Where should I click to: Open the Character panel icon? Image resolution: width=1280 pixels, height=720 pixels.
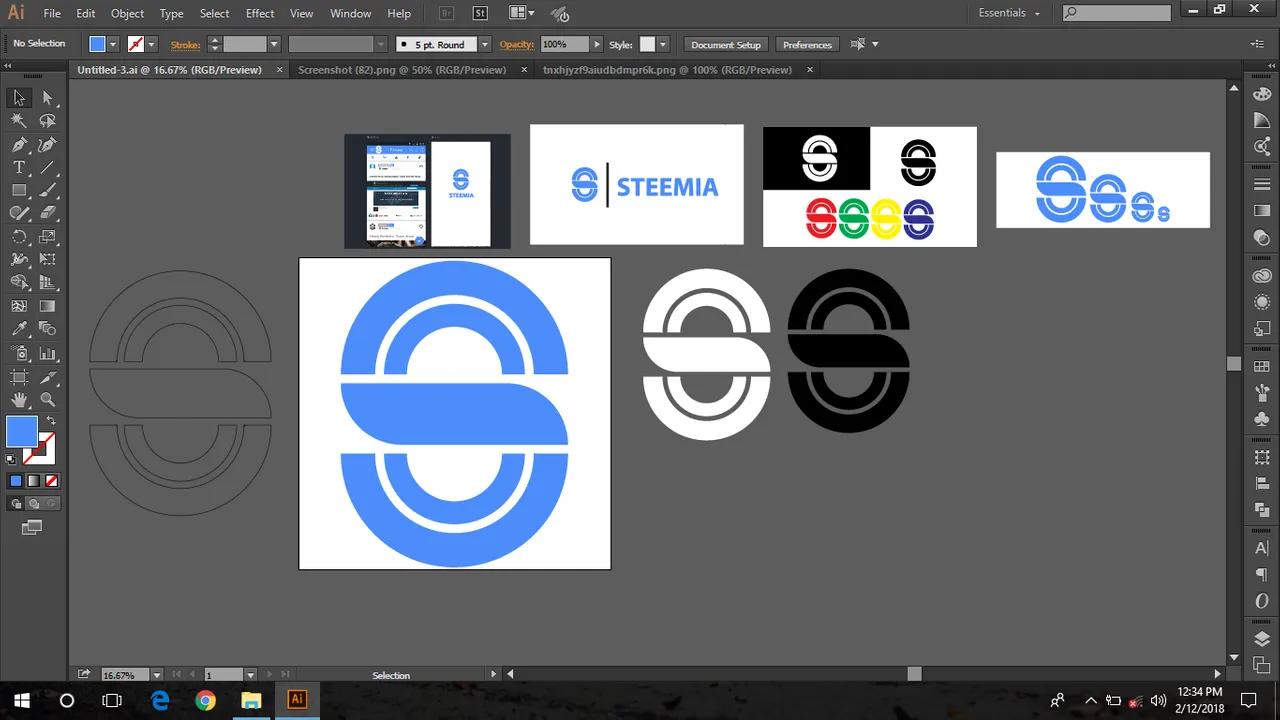1262,549
